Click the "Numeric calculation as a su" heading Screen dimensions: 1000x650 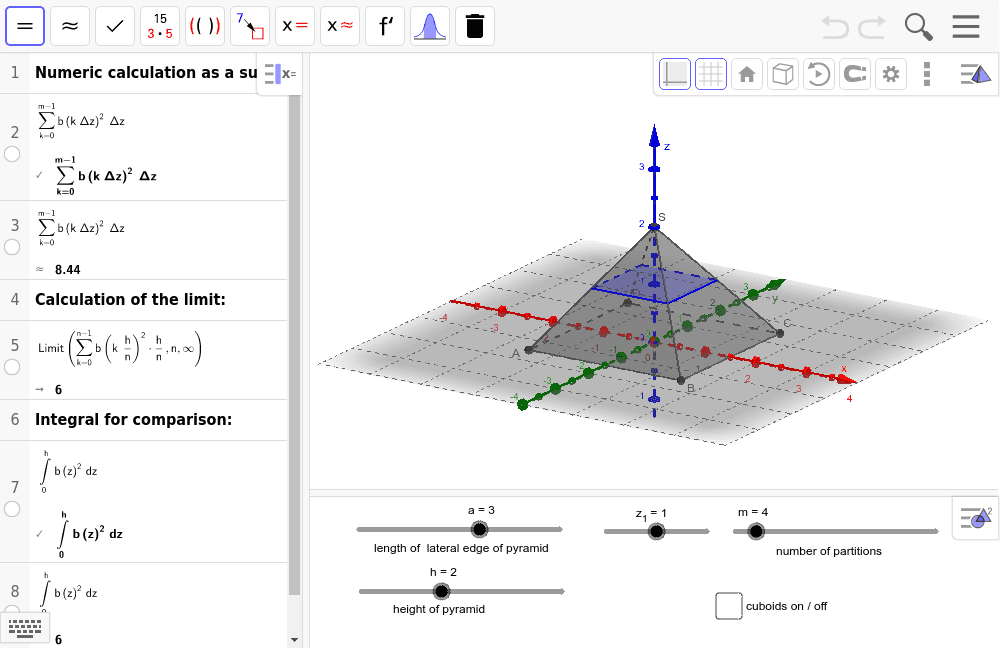coord(146,73)
